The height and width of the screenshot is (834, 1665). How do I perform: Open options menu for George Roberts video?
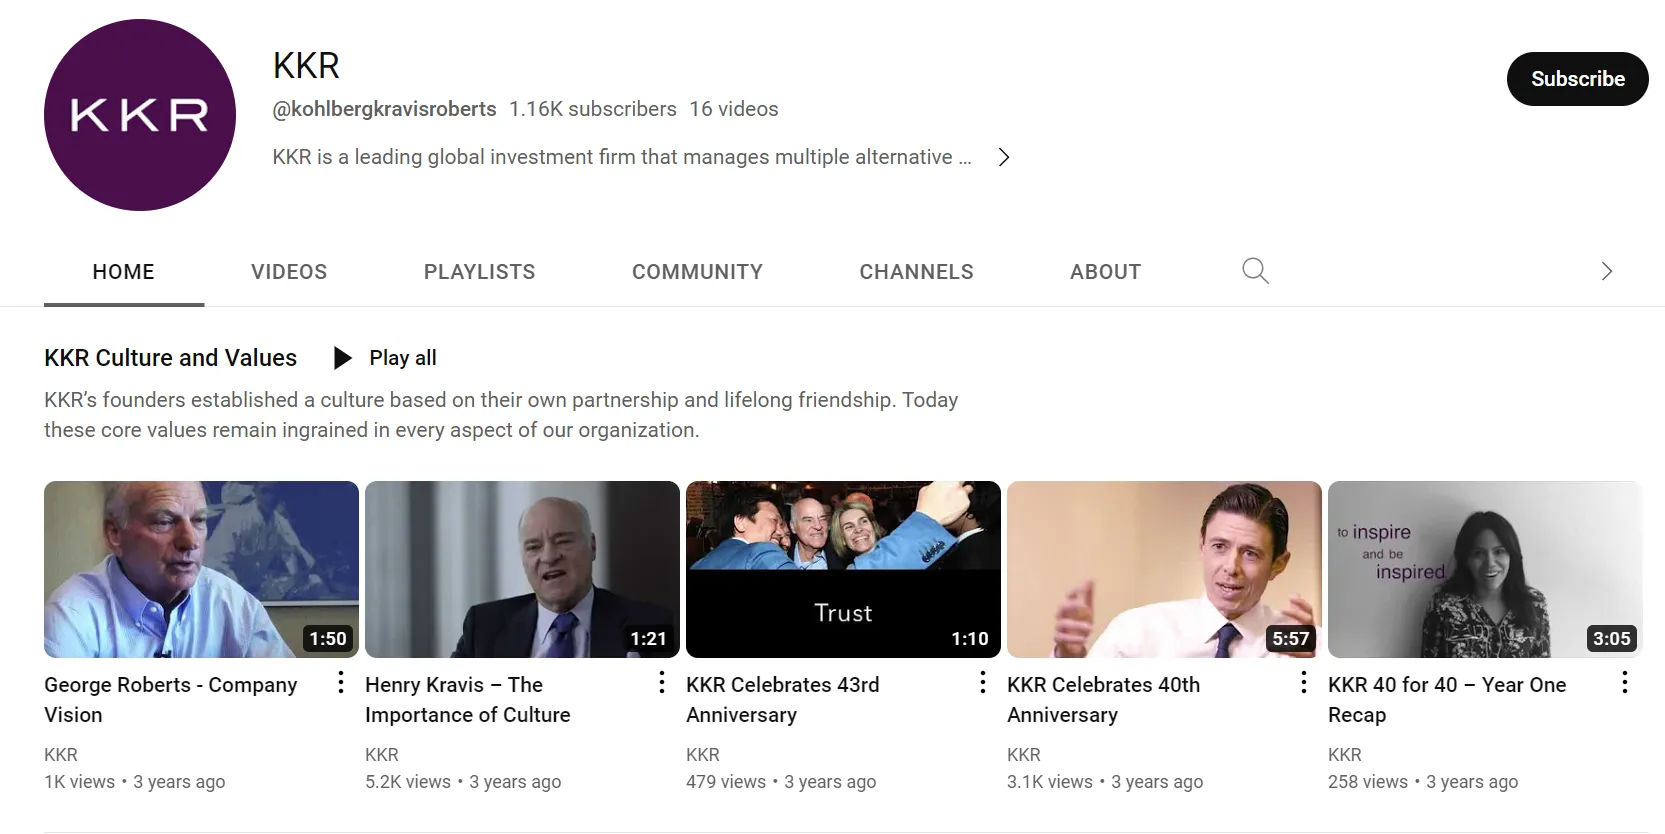(x=341, y=683)
